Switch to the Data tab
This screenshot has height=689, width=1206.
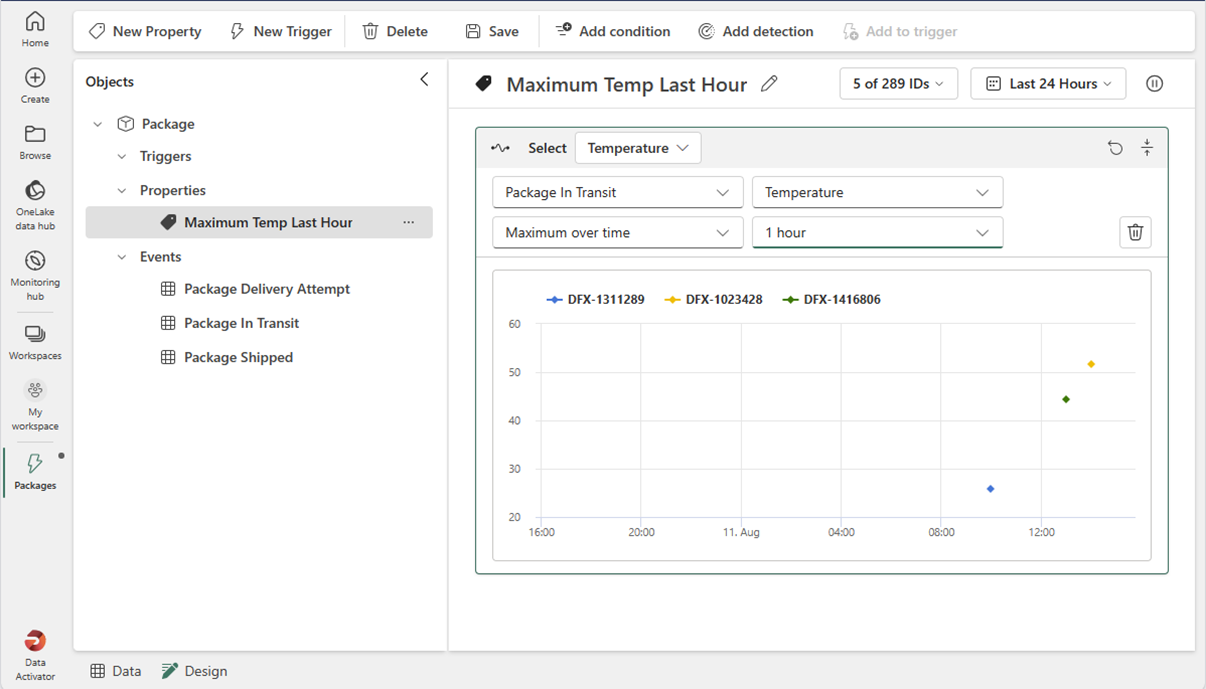click(115, 670)
